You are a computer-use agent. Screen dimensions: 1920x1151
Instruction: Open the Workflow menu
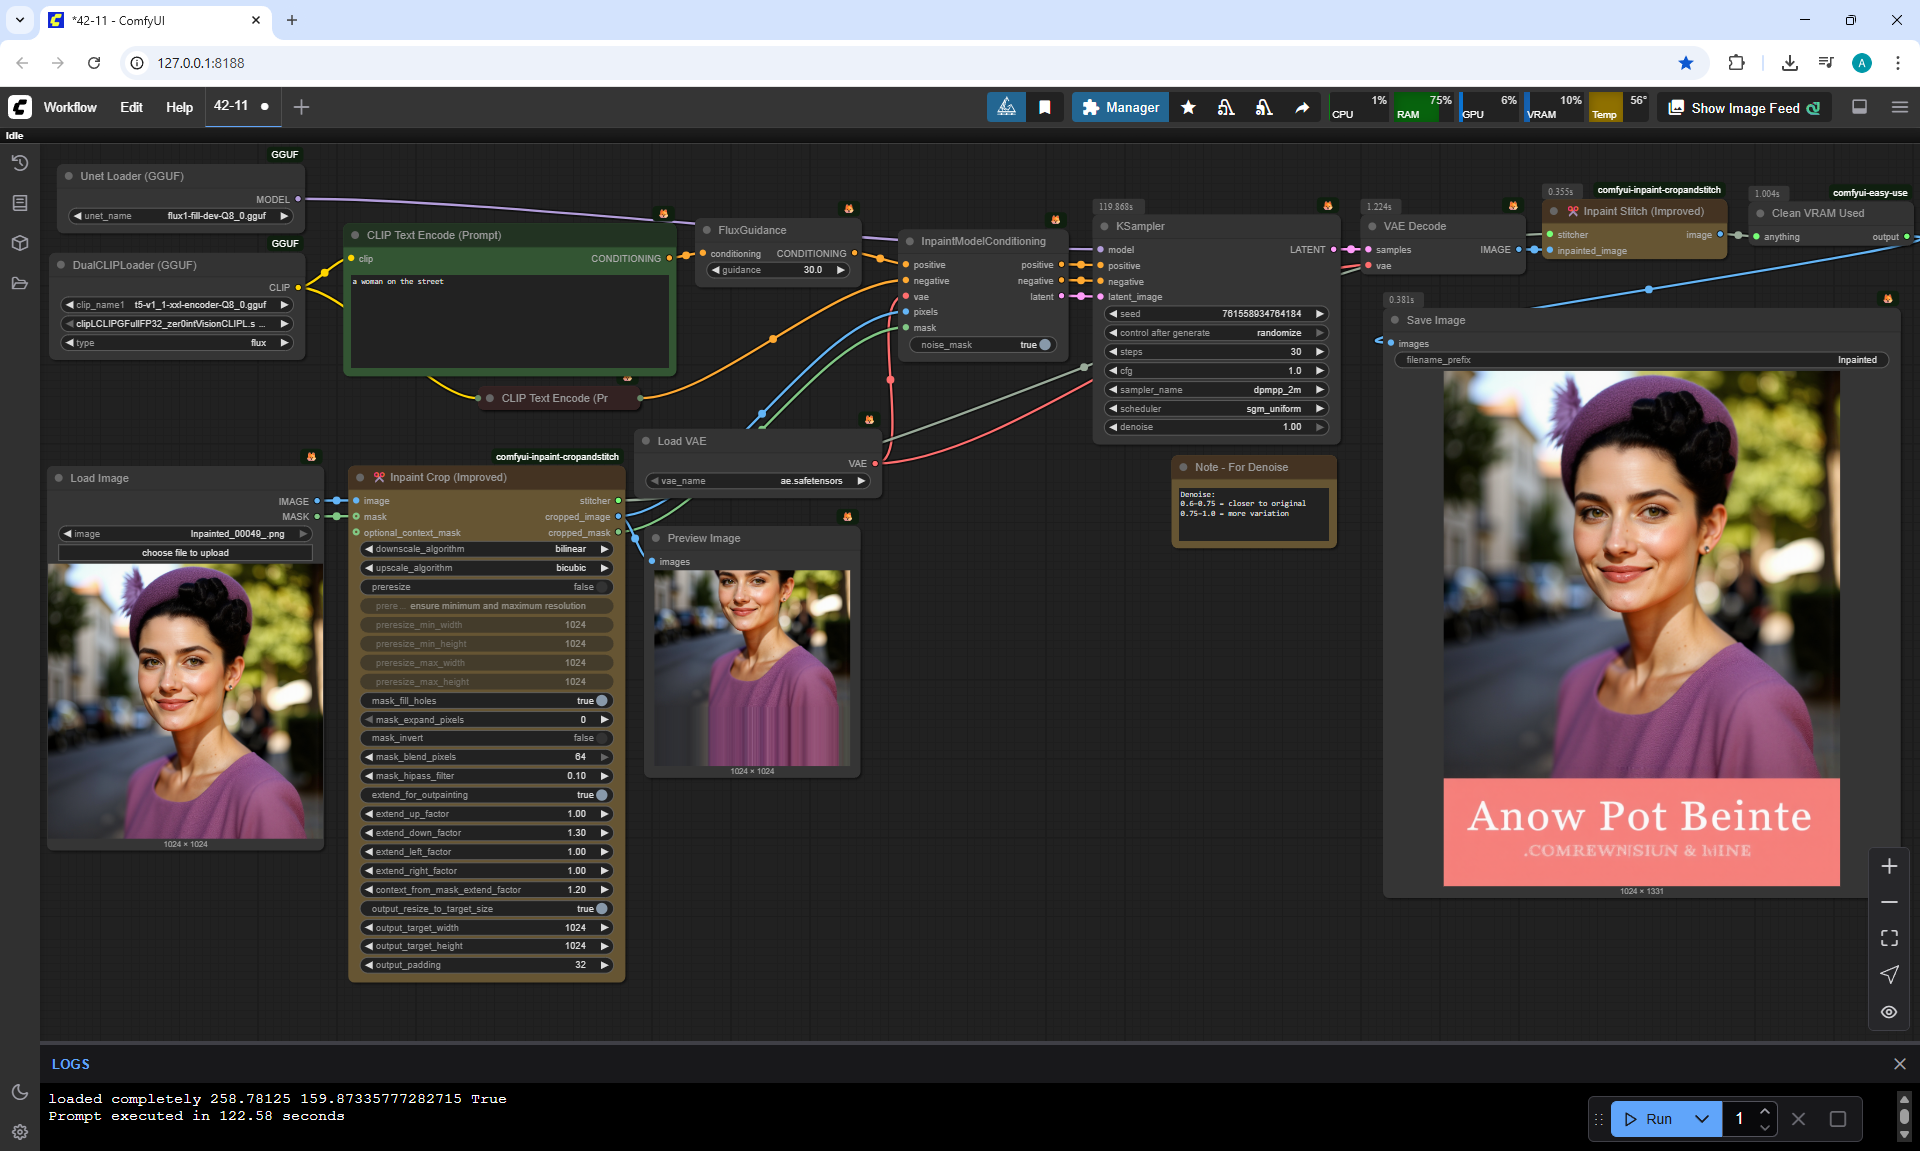click(x=70, y=107)
